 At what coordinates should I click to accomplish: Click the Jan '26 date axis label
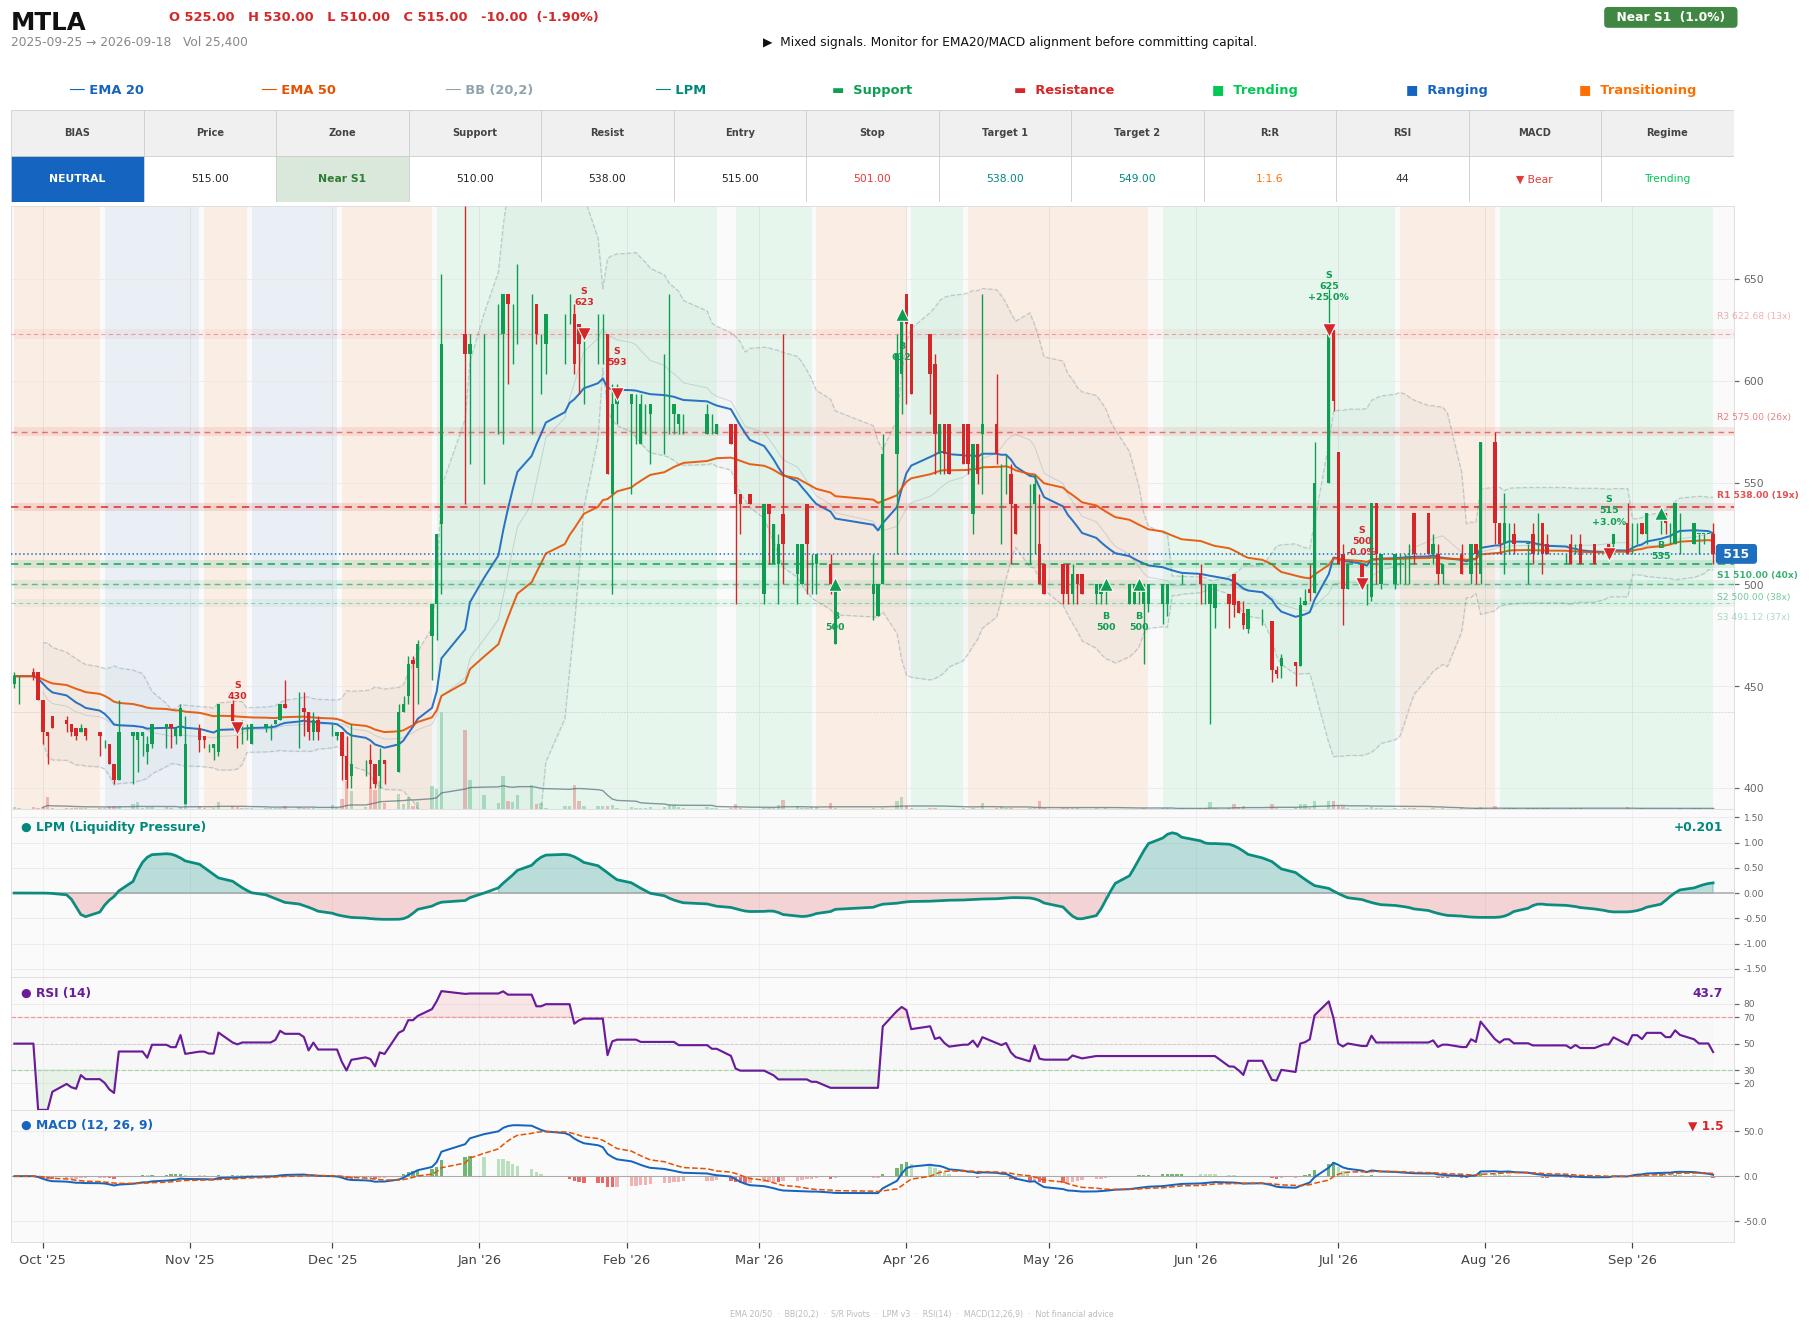[x=479, y=1260]
